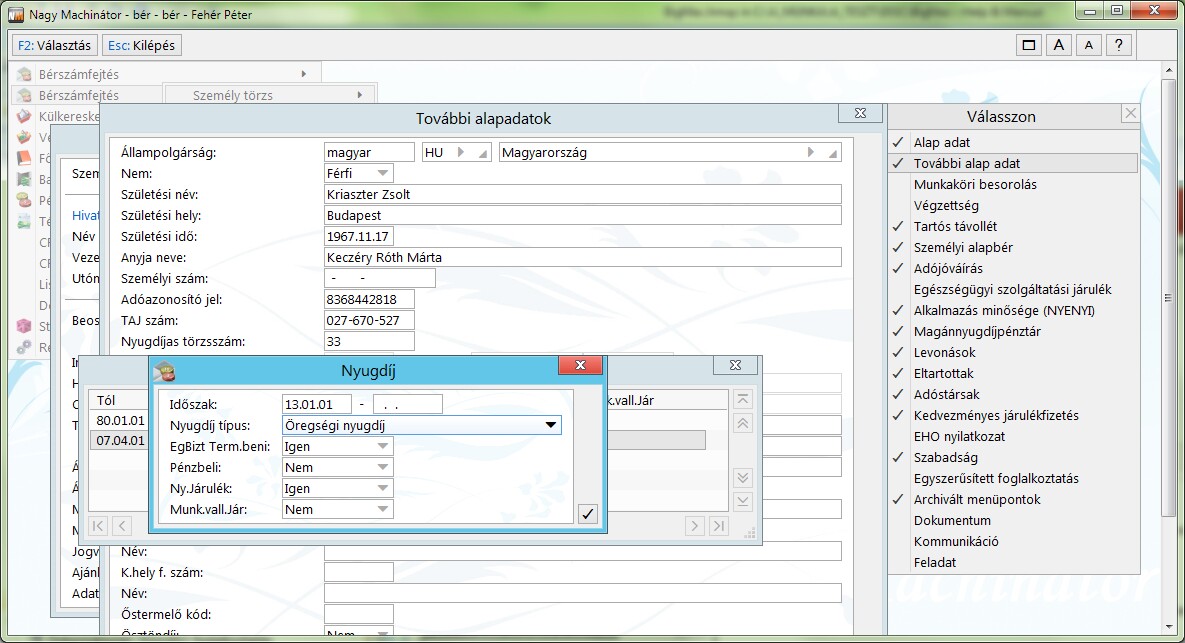1185x643 pixels.
Task: Click the Adóazonosító jel input field
Action: point(369,299)
